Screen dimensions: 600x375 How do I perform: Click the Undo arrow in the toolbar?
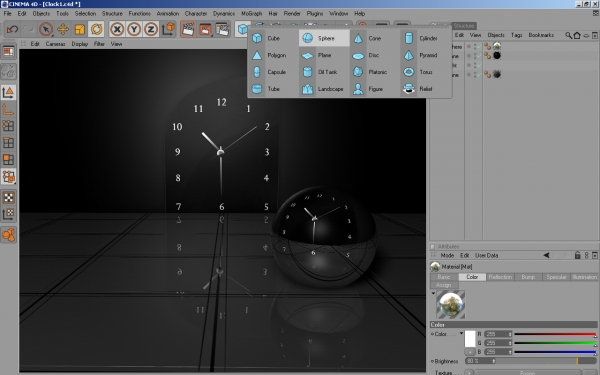coord(12,29)
